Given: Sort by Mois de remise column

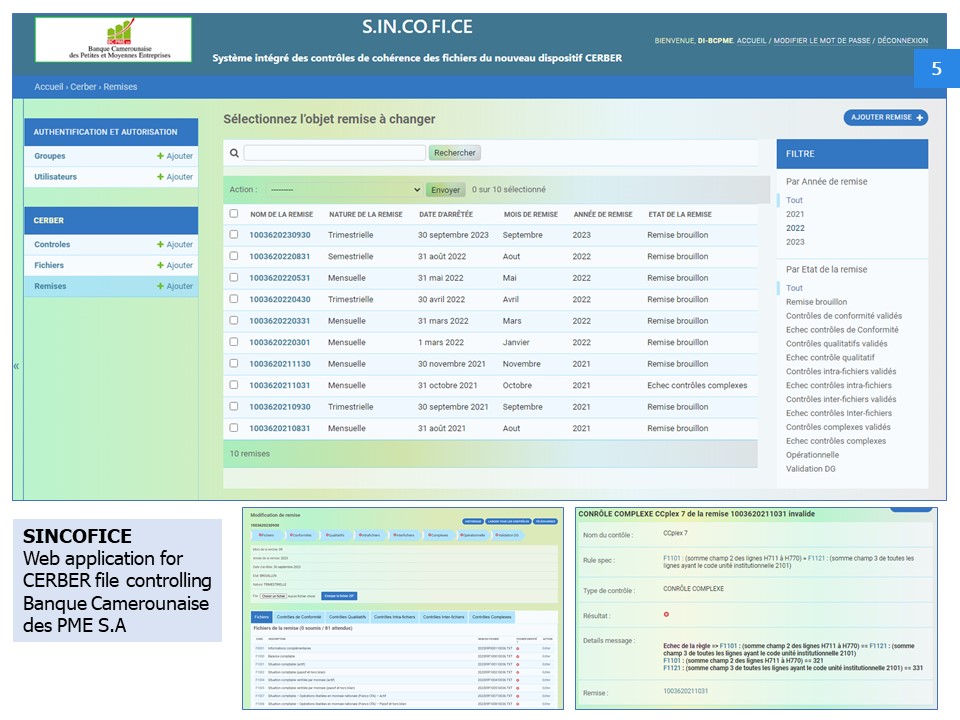Looking at the screenshot, I should point(531,214).
